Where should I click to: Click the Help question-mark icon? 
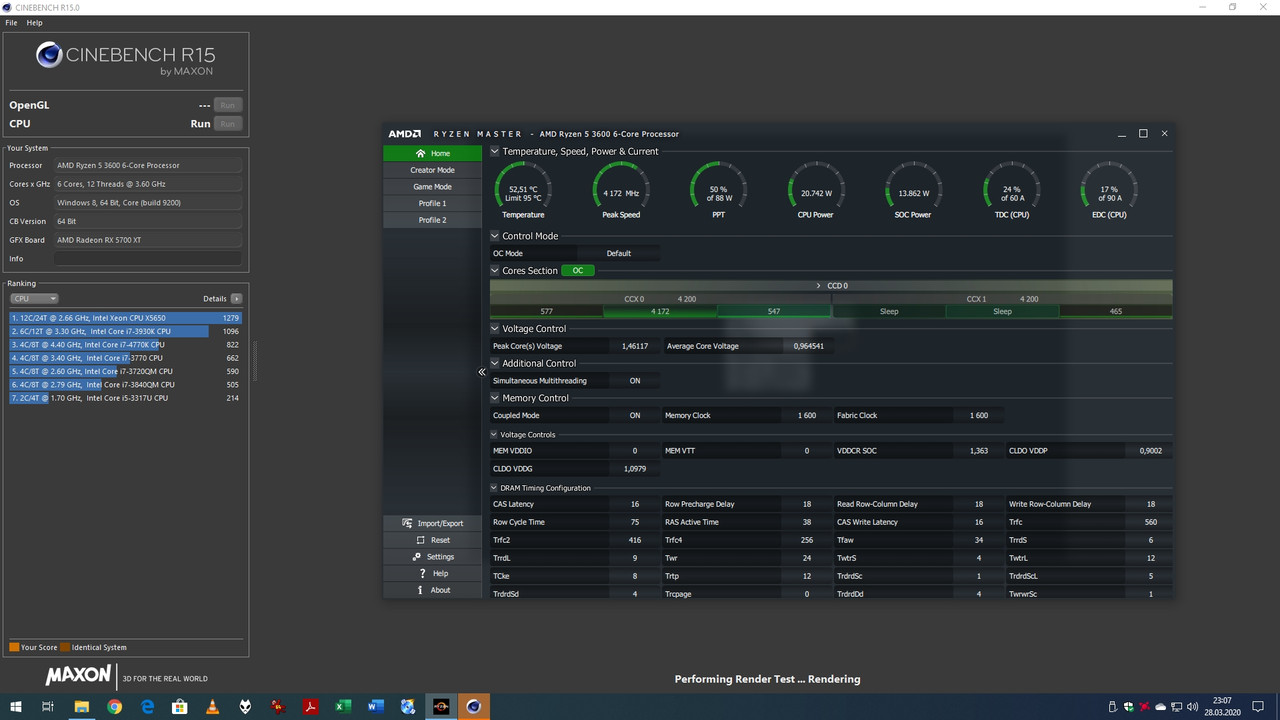pos(422,573)
